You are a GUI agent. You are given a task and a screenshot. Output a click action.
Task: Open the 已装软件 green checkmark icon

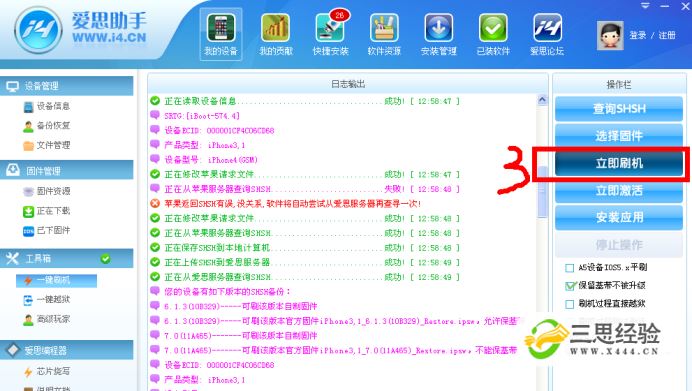coord(493,34)
